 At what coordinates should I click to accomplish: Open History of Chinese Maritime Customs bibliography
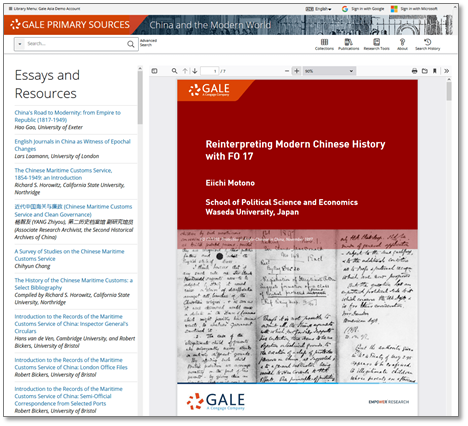click(73, 284)
